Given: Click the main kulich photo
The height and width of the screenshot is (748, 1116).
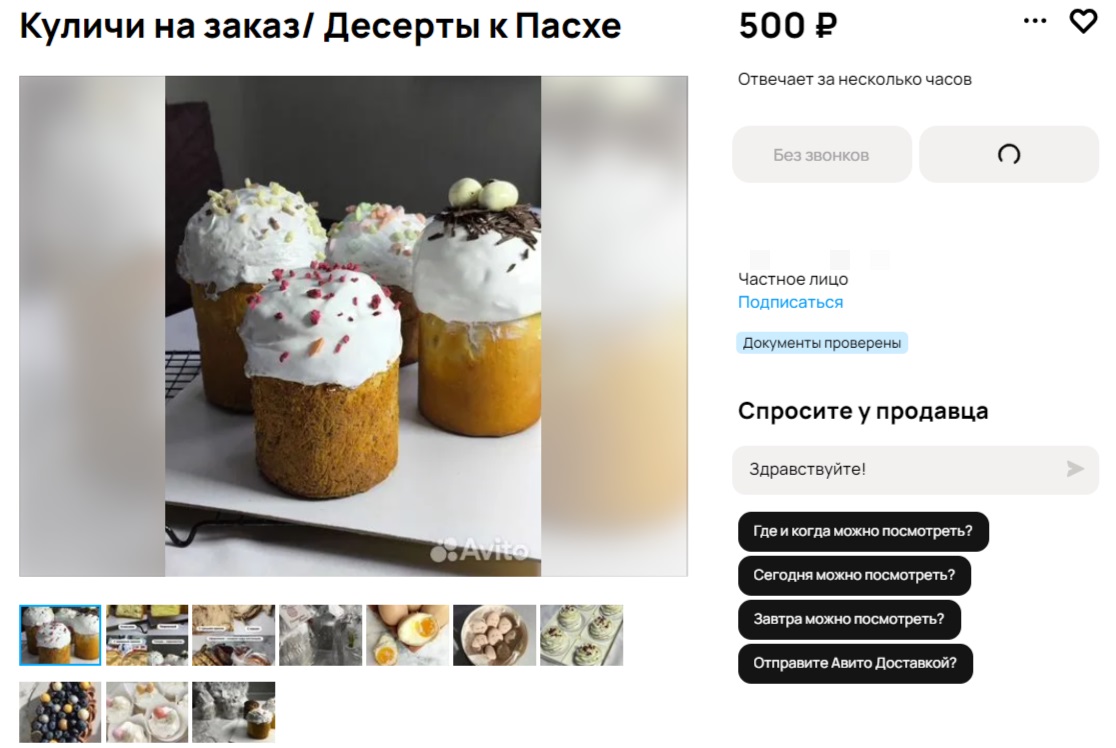Looking at the screenshot, I should (x=353, y=326).
